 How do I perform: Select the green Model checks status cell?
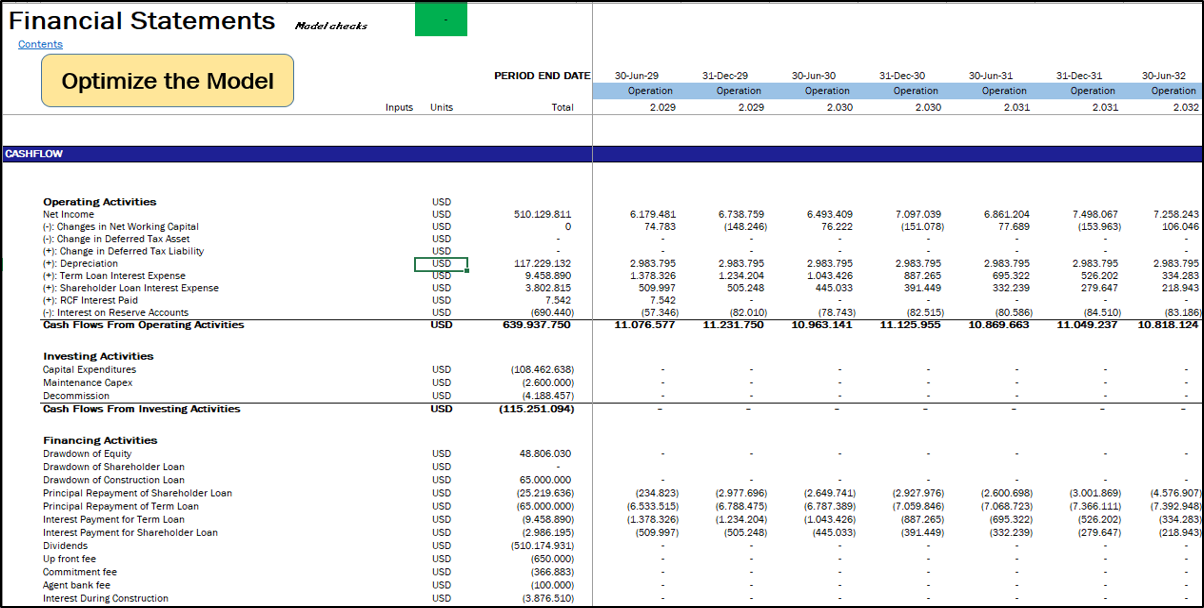[441, 19]
